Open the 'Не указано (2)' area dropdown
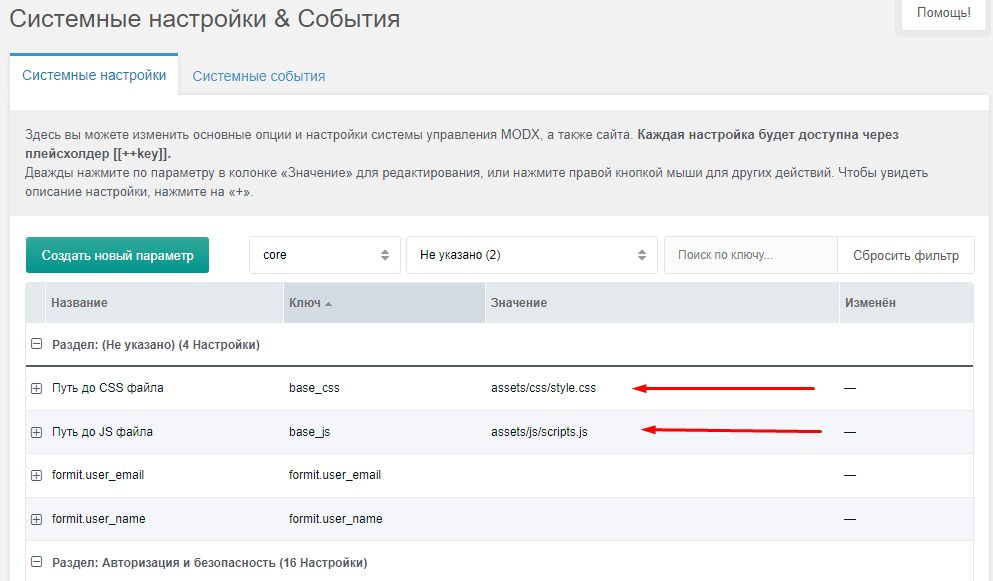The image size is (993, 581). [532, 255]
